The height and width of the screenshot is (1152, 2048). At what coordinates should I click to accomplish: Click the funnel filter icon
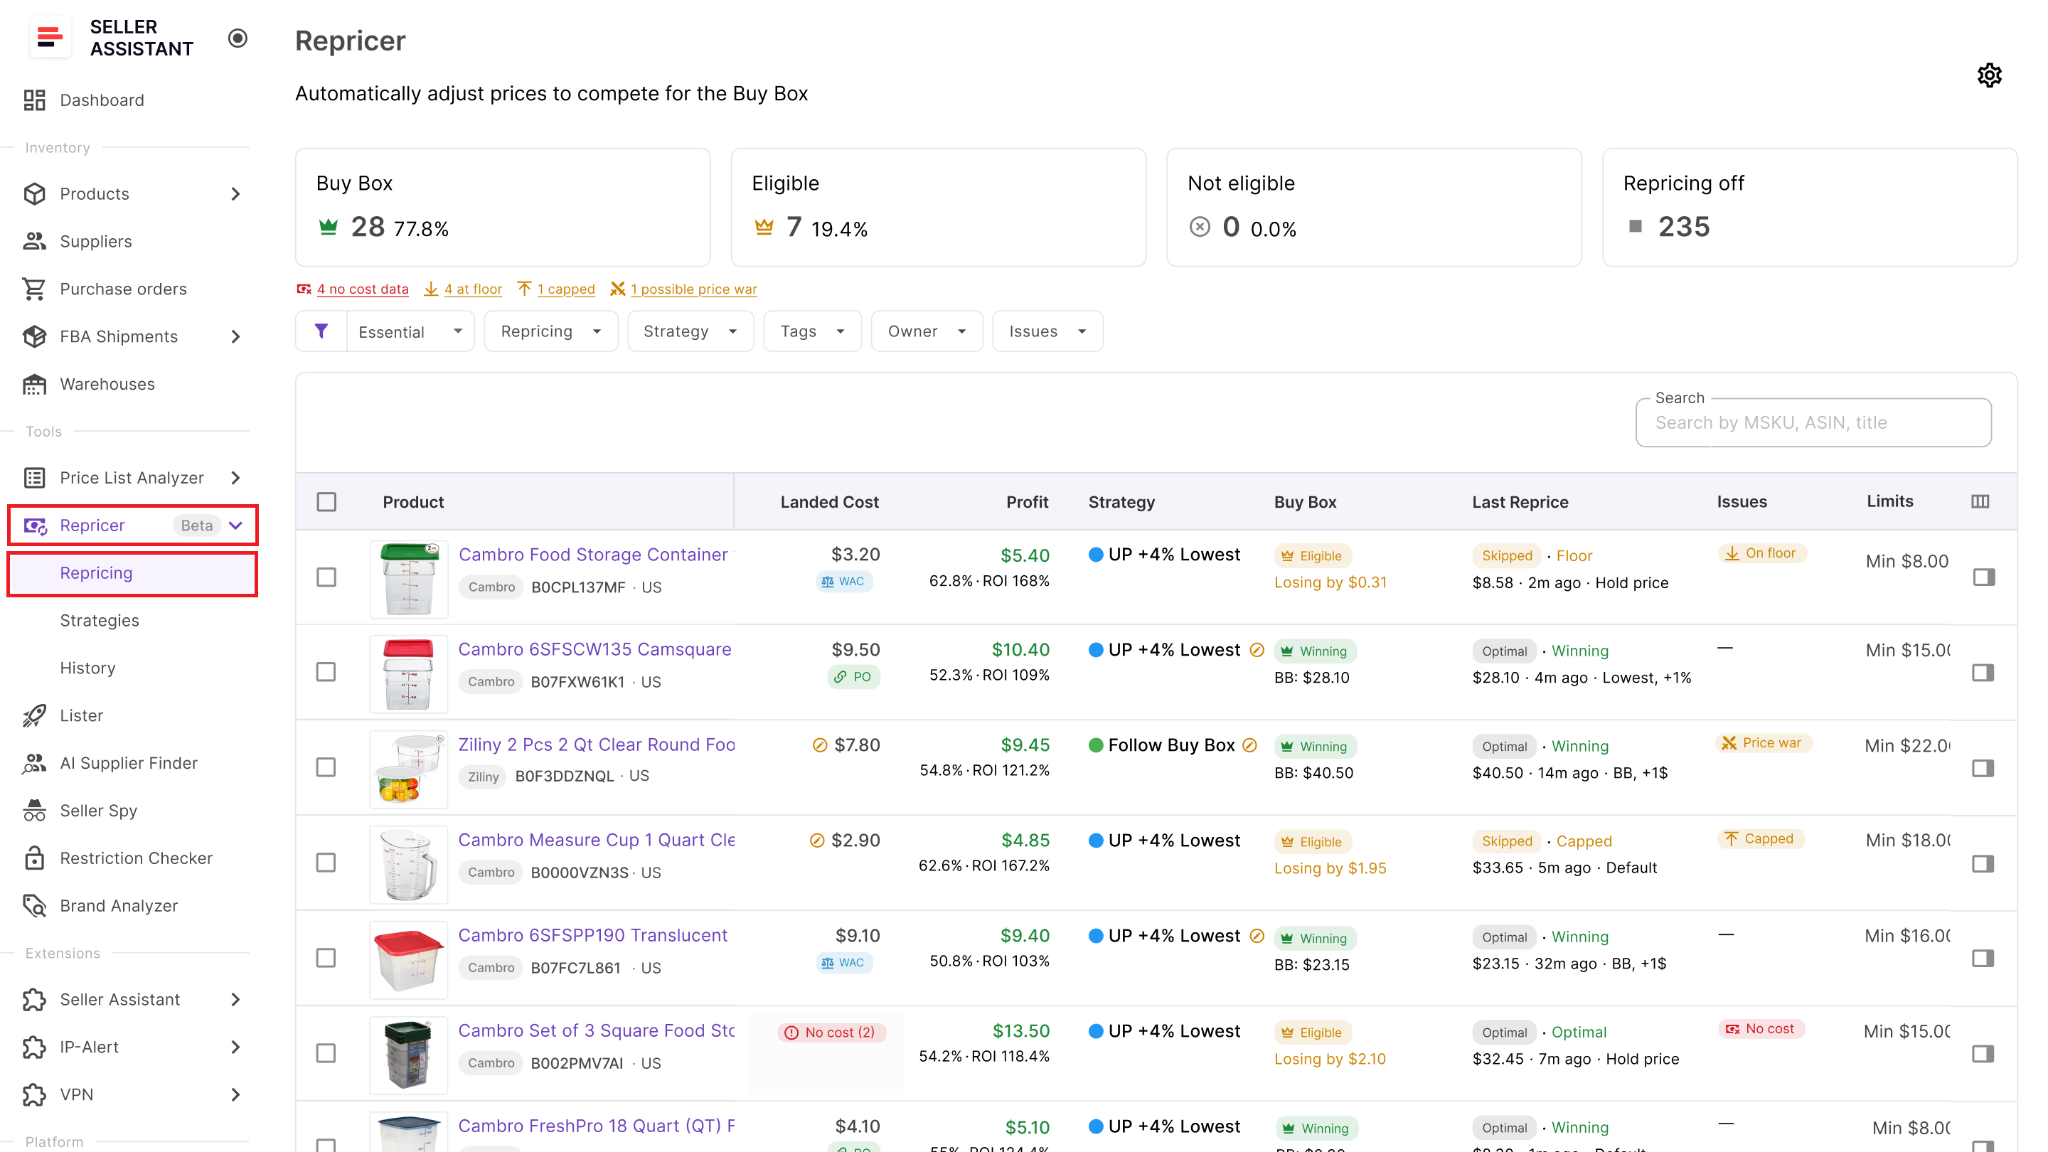point(321,331)
